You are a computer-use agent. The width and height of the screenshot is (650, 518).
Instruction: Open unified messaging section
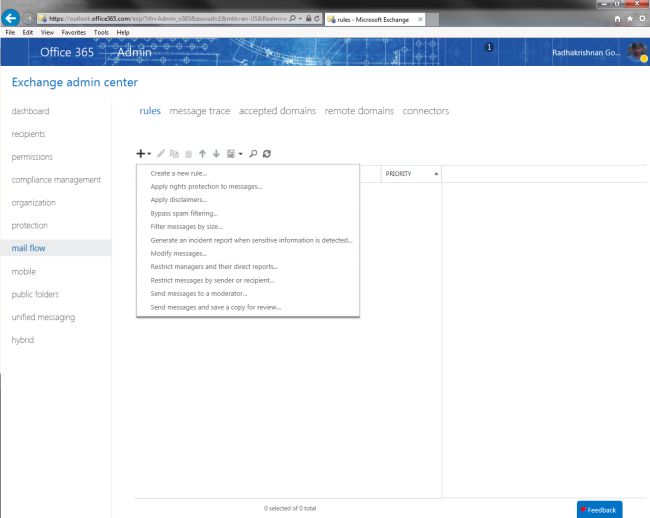coord(43,317)
